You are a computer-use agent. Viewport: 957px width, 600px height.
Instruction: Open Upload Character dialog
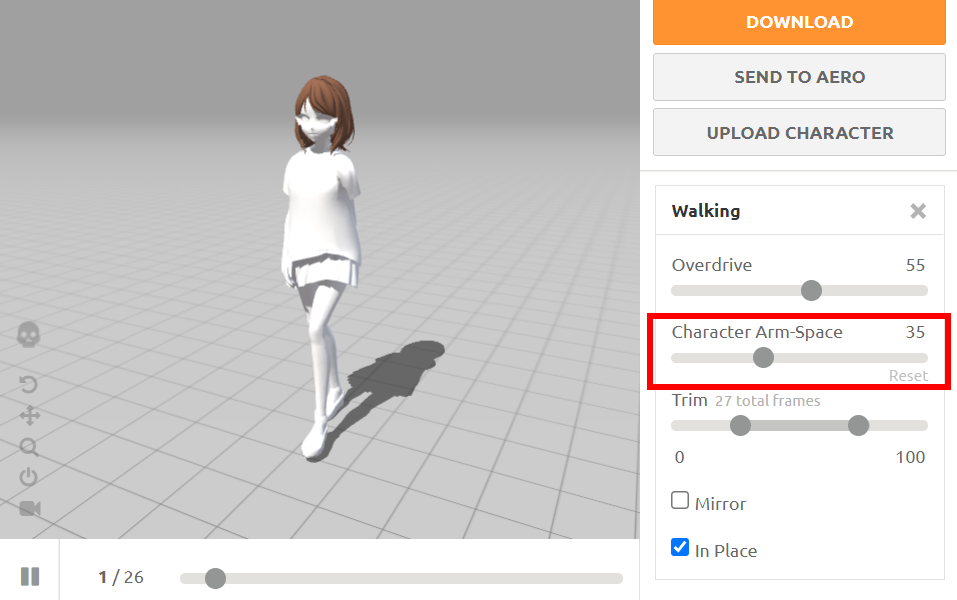pos(799,133)
